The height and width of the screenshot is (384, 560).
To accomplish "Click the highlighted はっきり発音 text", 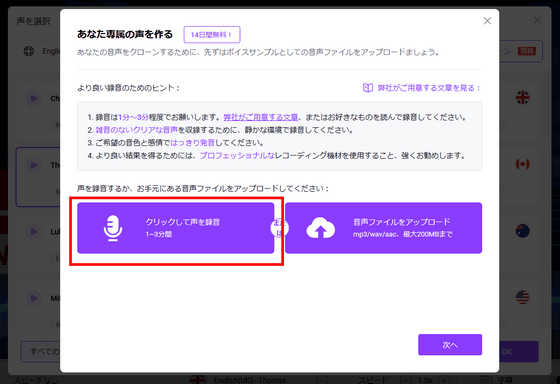I will point(192,143).
